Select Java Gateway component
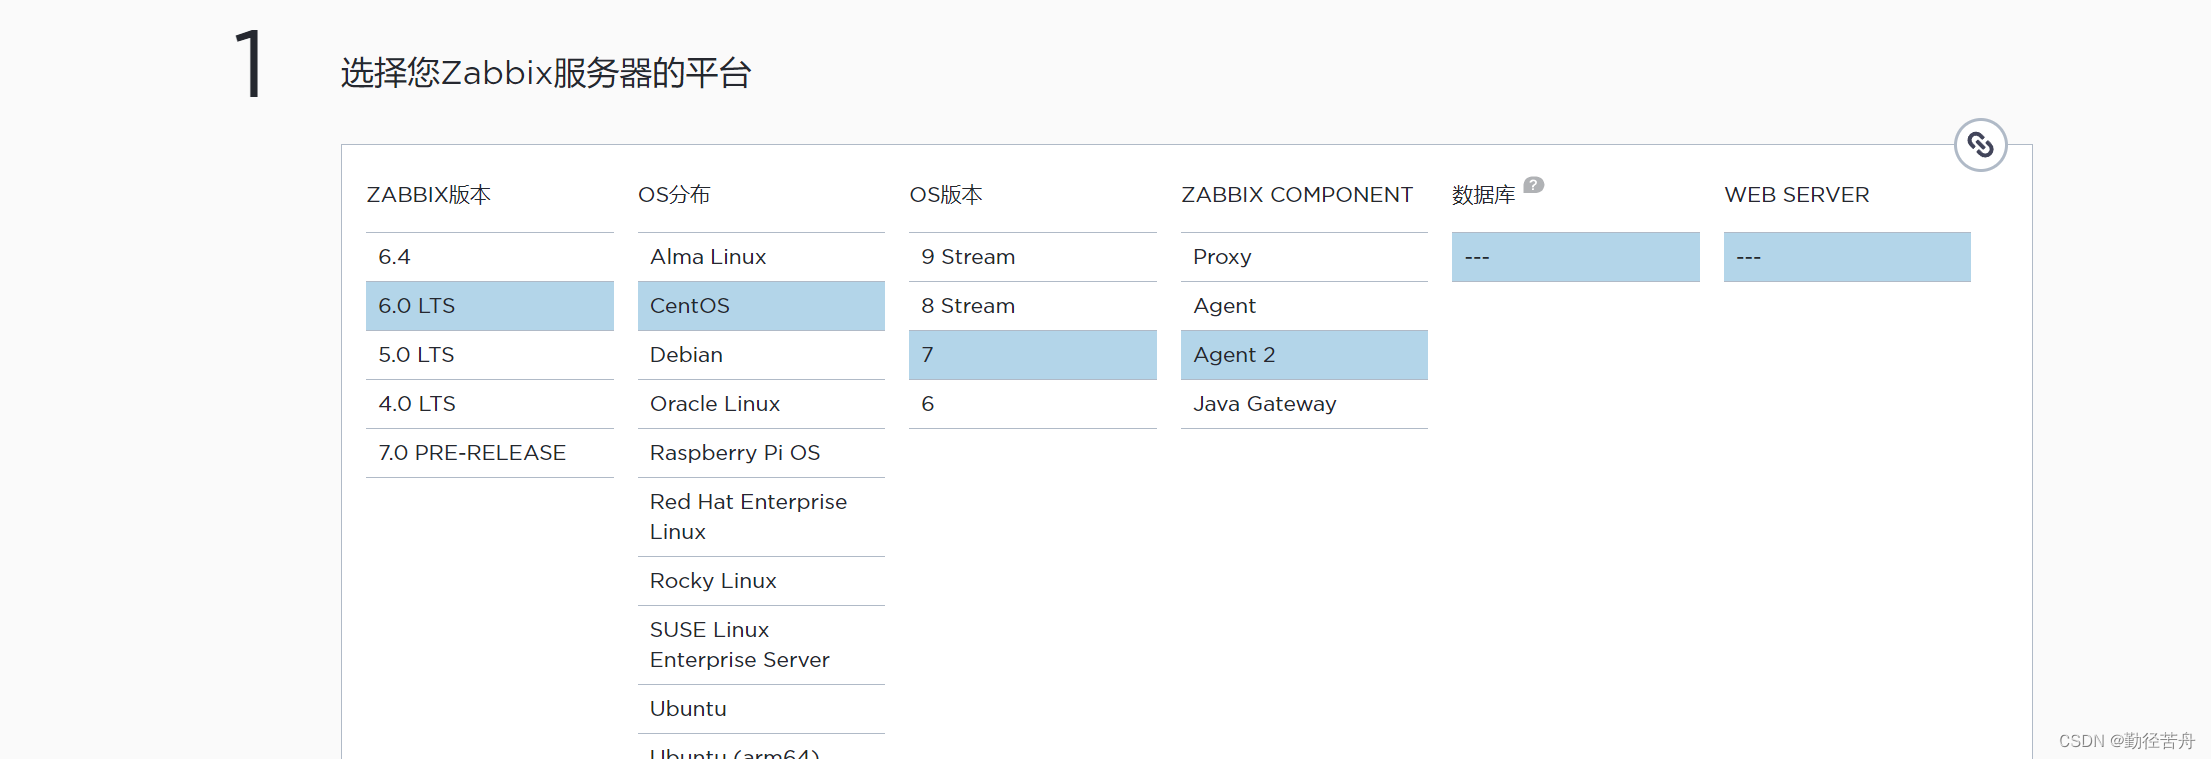Viewport: 2211px width, 759px height. pyautogui.click(x=1304, y=404)
